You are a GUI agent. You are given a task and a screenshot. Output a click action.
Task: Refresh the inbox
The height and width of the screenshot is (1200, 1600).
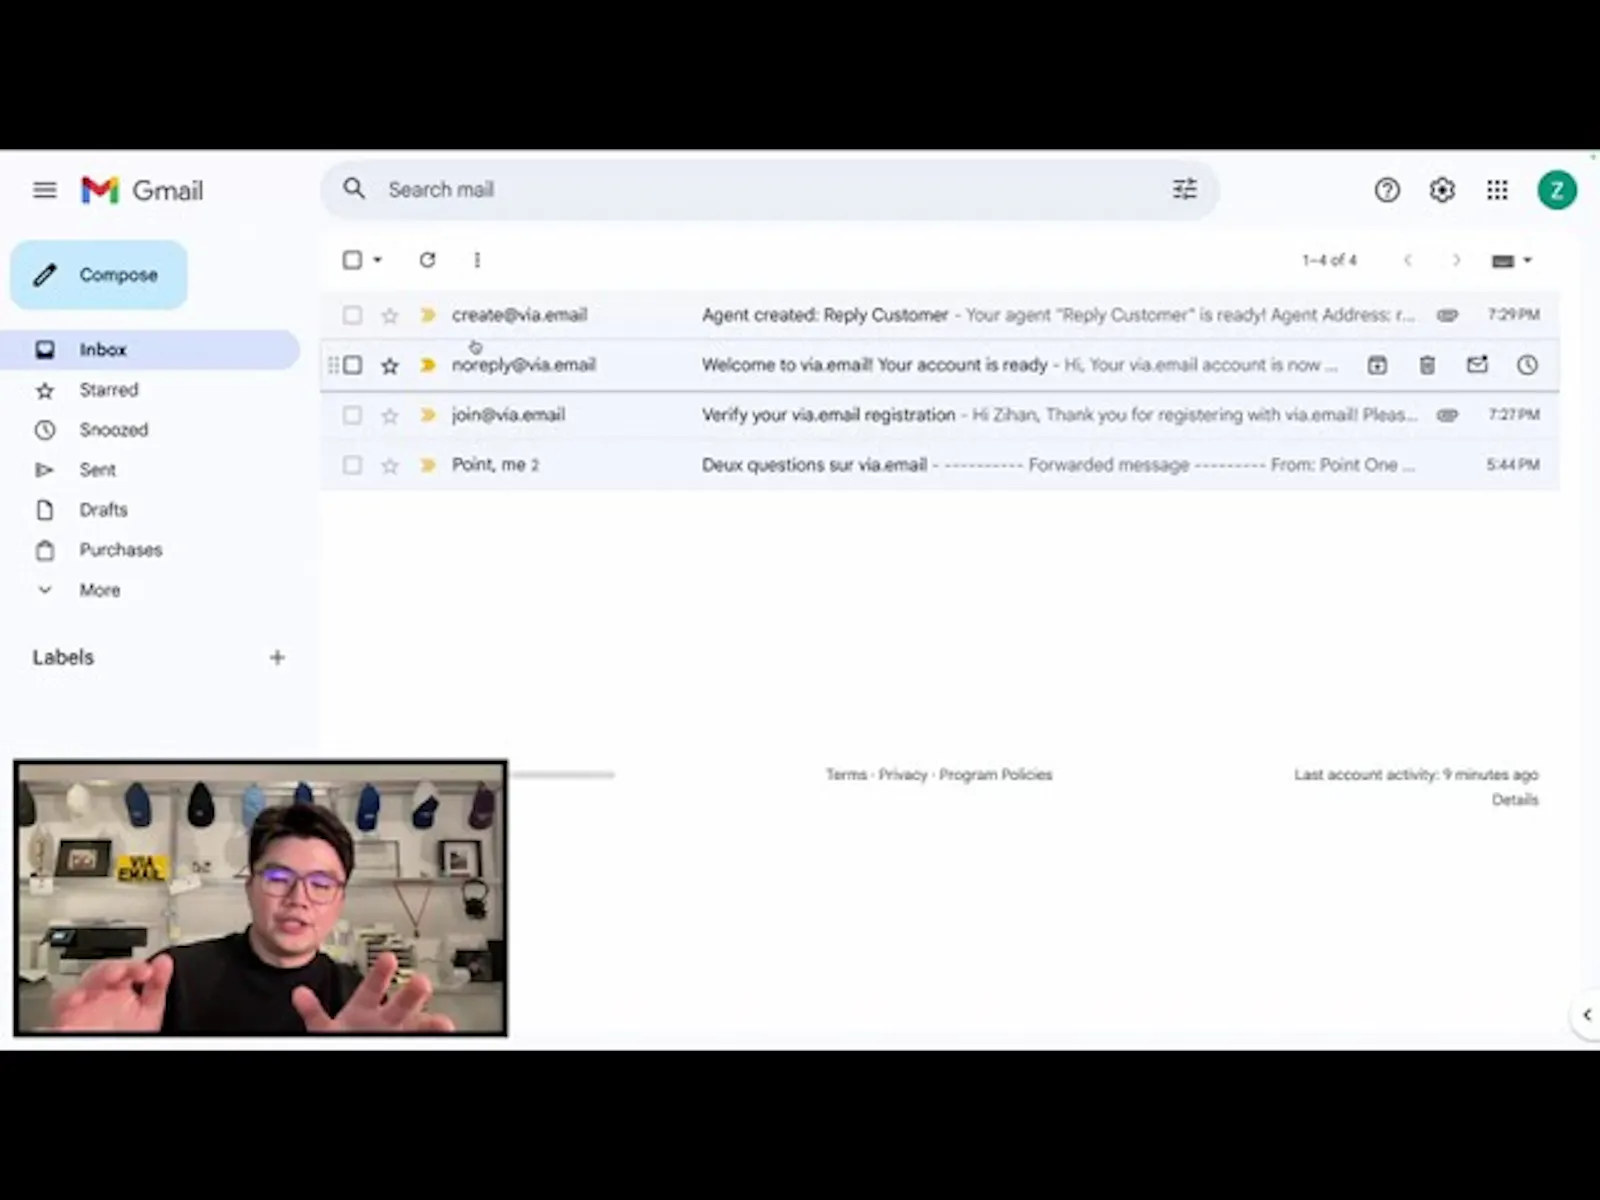427,260
